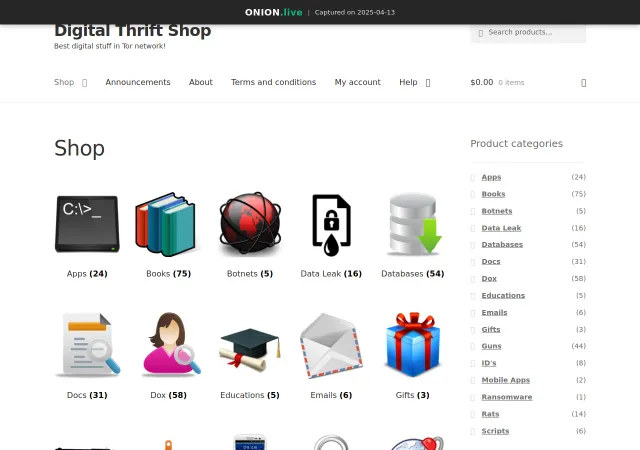640x450 pixels.
Task: Select Botnets in Product categories sidebar
Action: pos(497,211)
